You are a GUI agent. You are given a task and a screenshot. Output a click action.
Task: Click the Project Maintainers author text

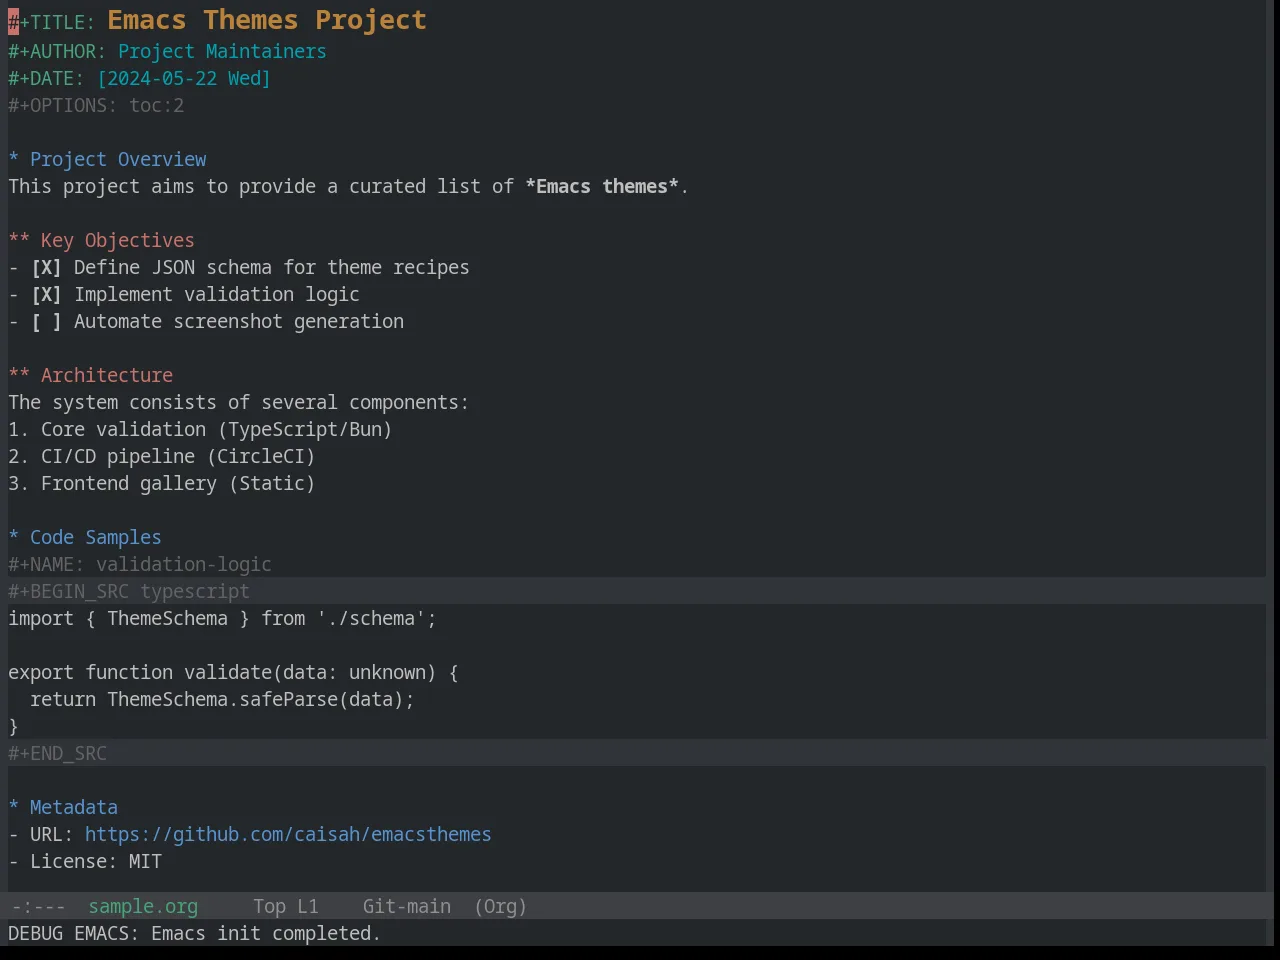pyautogui.click(x=222, y=52)
